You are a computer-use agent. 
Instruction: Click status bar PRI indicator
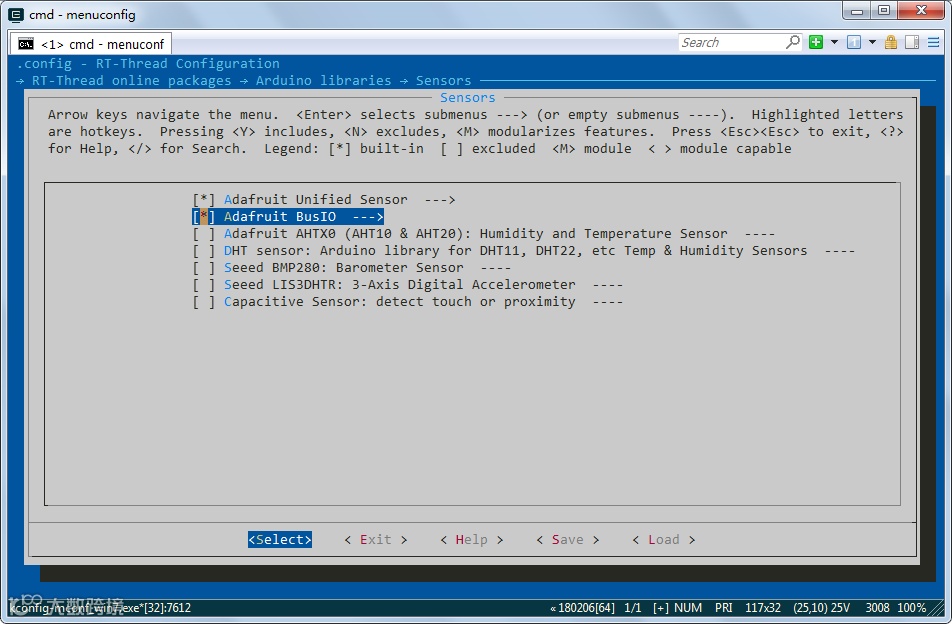[723, 608]
